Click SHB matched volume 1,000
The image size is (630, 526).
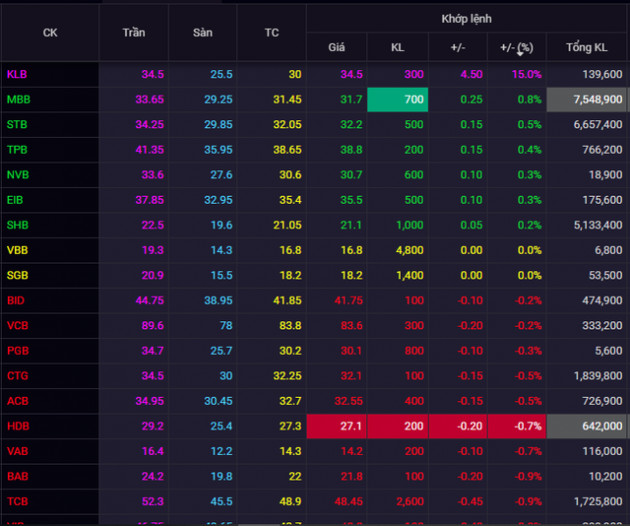coord(409,225)
